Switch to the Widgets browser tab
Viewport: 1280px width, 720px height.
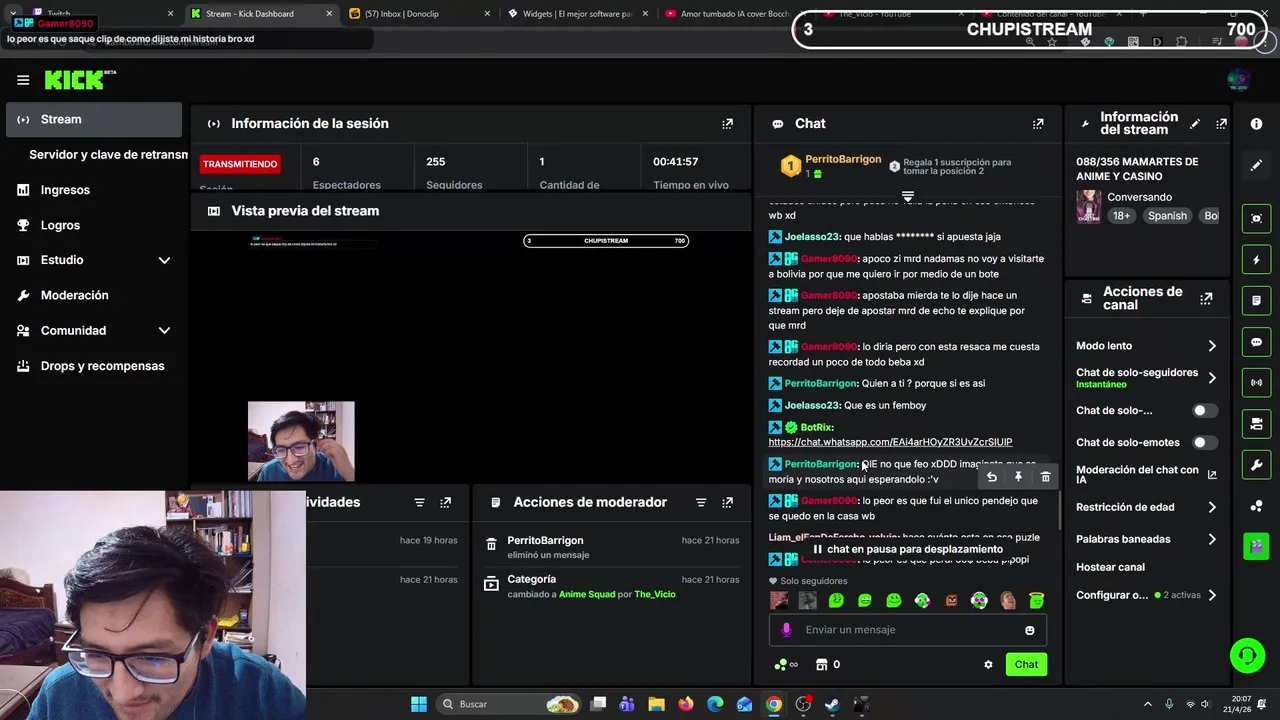[577, 14]
